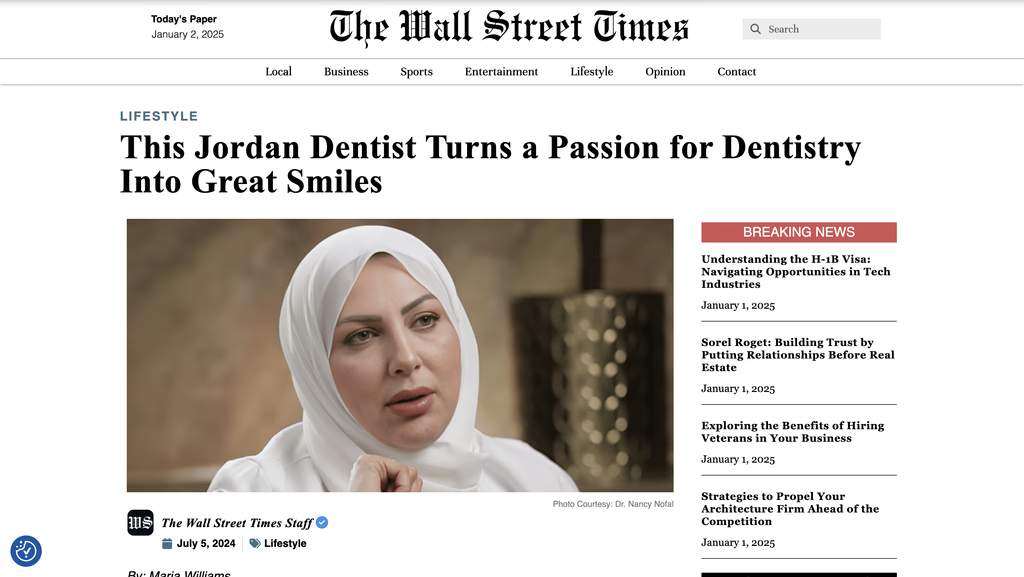The height and width of the screenshot is (577, 1024).
Task: Click The Wall Street Times masthead logo
Action: [x=509, y=28]
